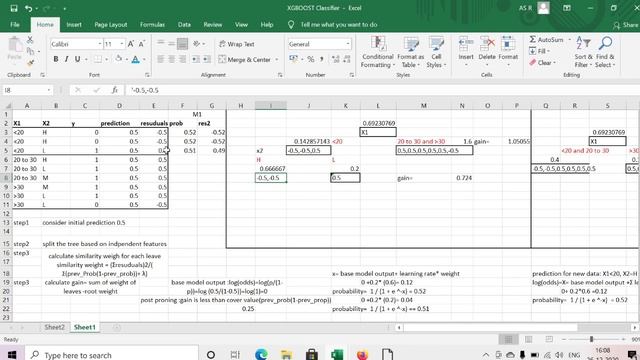Open the Name Box dropdown arrow
The image size is (640, 360).
click(x=49, y=90)
